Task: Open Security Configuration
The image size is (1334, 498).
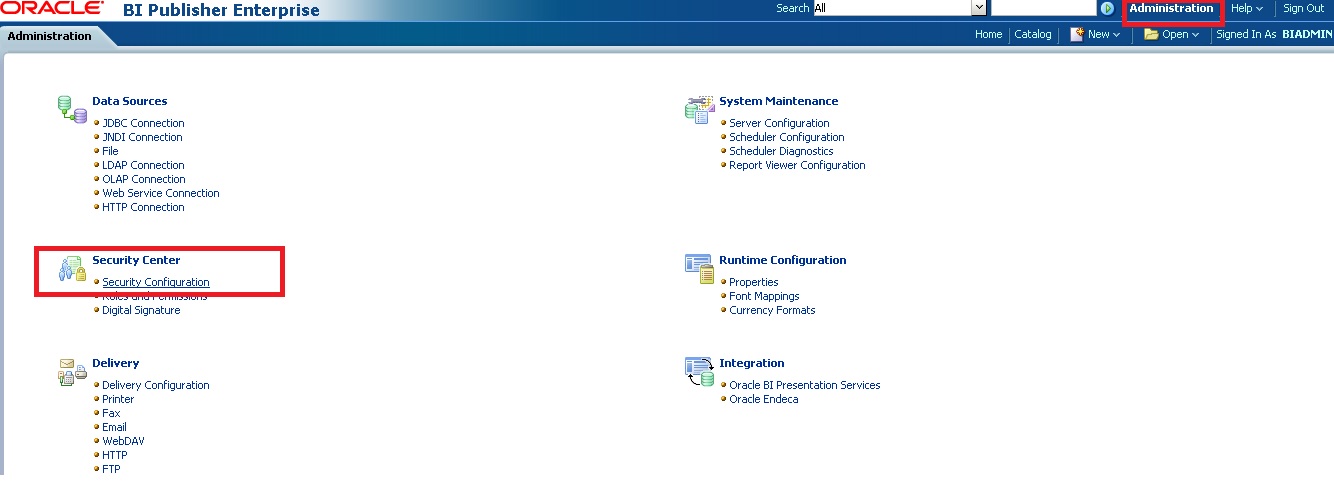Action: [156, 282]
